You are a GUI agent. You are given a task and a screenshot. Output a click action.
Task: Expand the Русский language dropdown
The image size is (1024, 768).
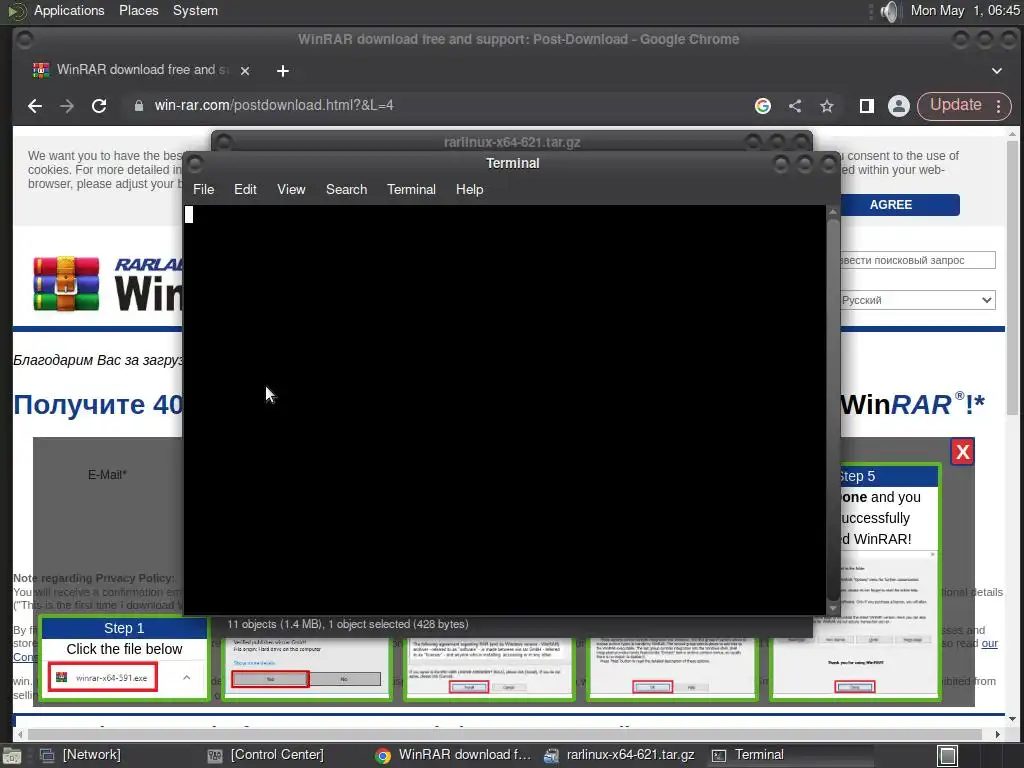(917, 300)
